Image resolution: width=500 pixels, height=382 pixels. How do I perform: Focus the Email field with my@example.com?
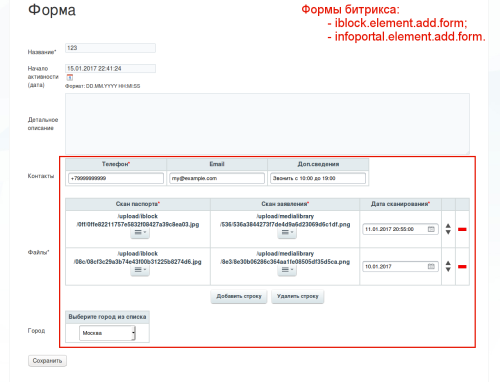click(217, 178)
